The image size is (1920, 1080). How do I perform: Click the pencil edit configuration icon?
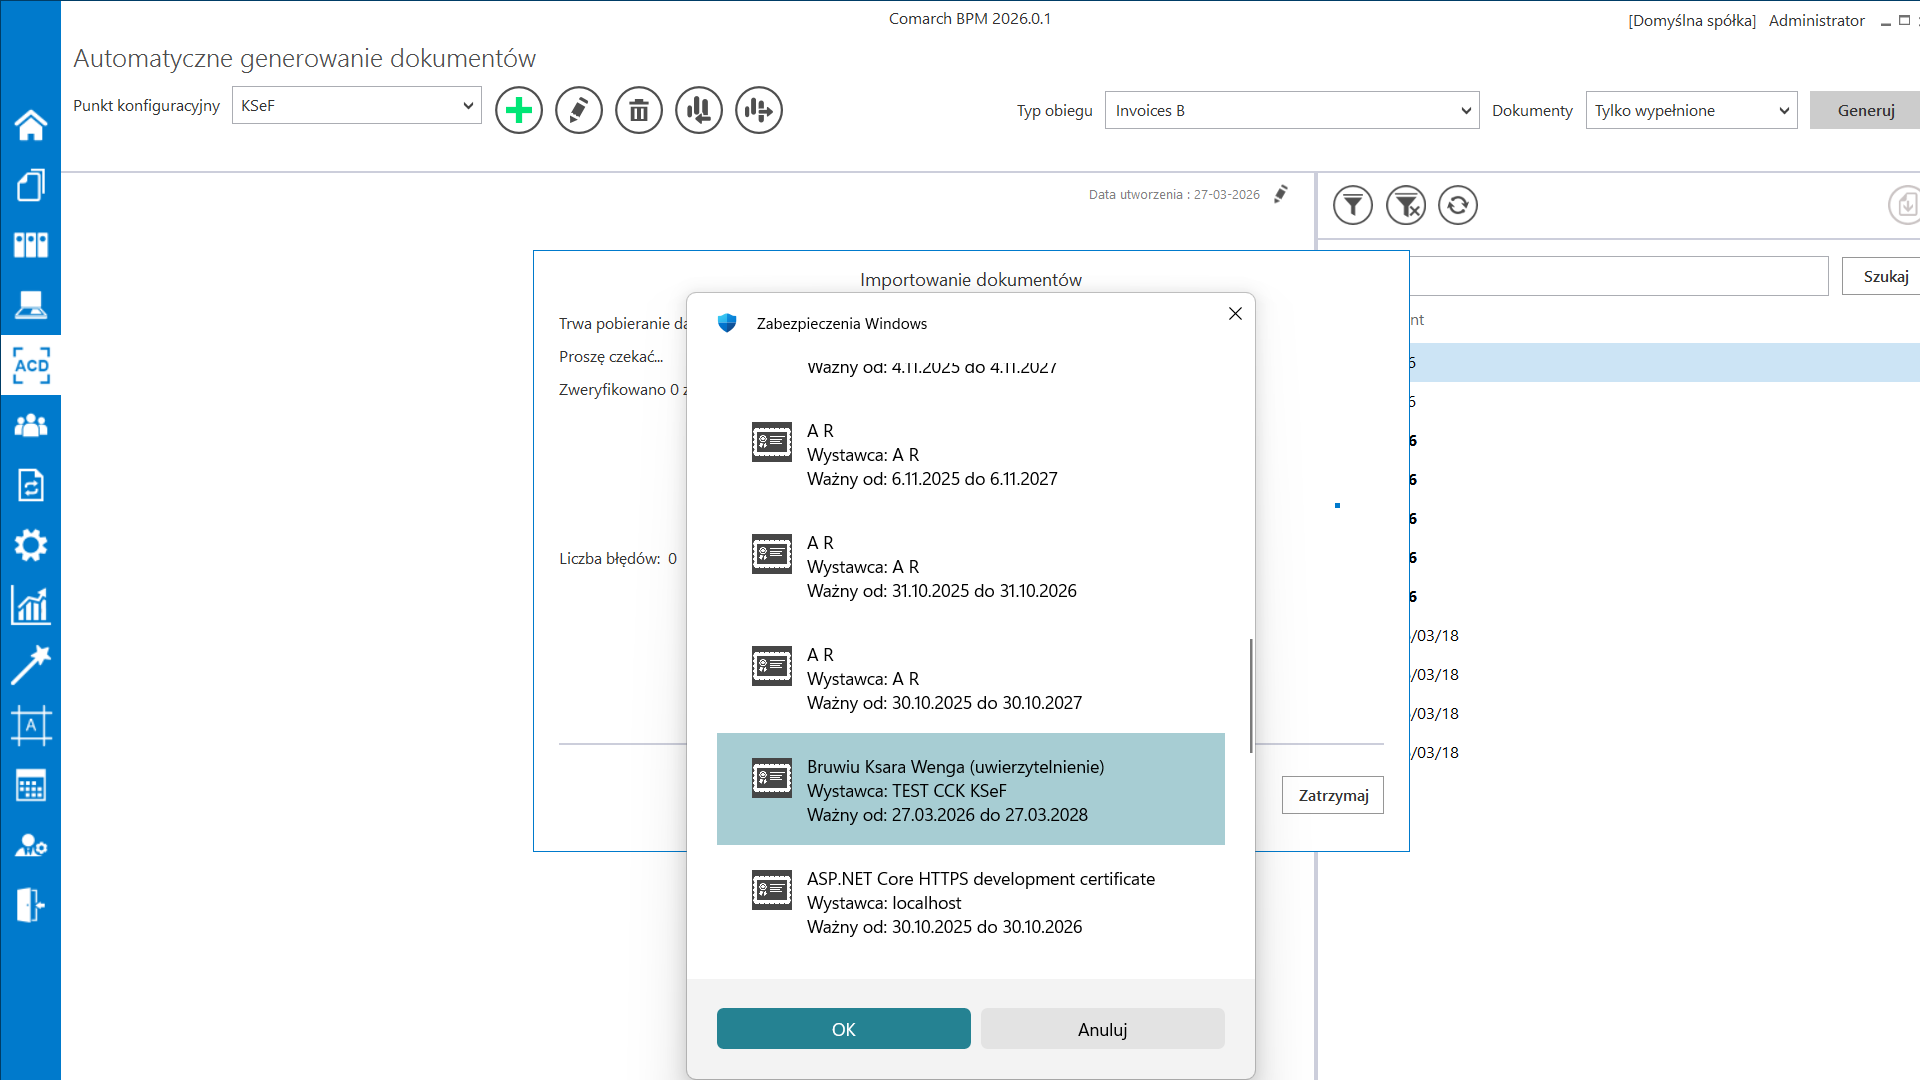(578, 110)
